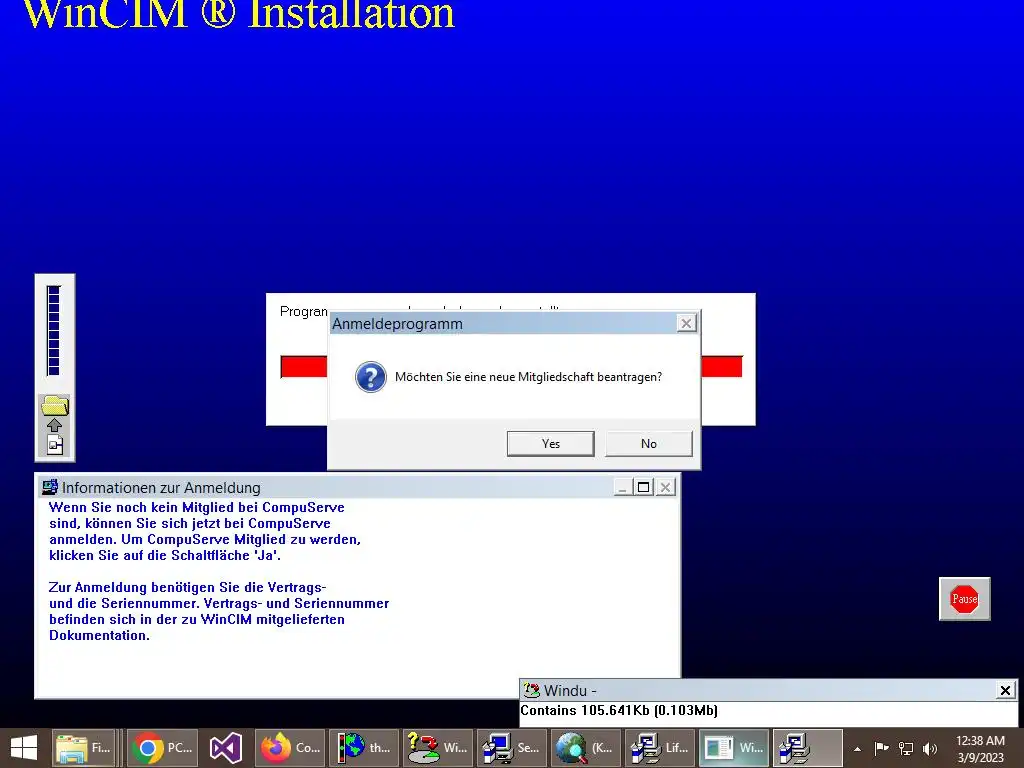
Task: Open File Explorer from taskbar
Action: click(x=84, y=748)
